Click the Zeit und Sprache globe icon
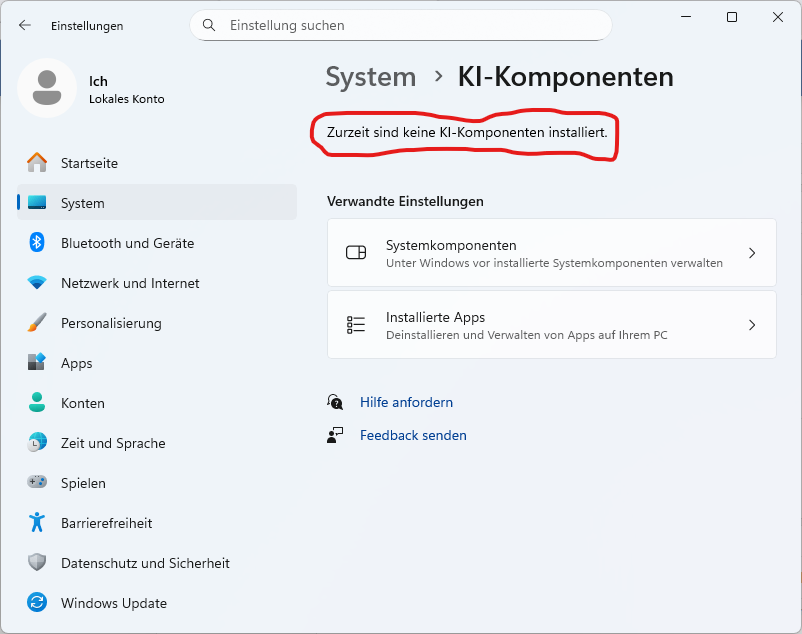802x634 pixels. (x=37, y=442)
